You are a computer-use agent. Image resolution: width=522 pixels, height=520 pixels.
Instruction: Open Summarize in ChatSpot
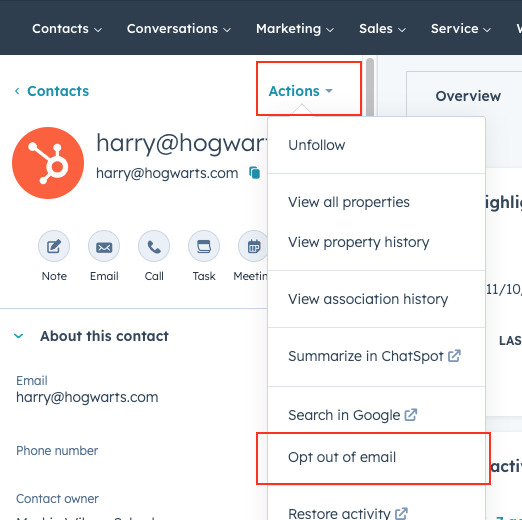click(x=374, y=356)
